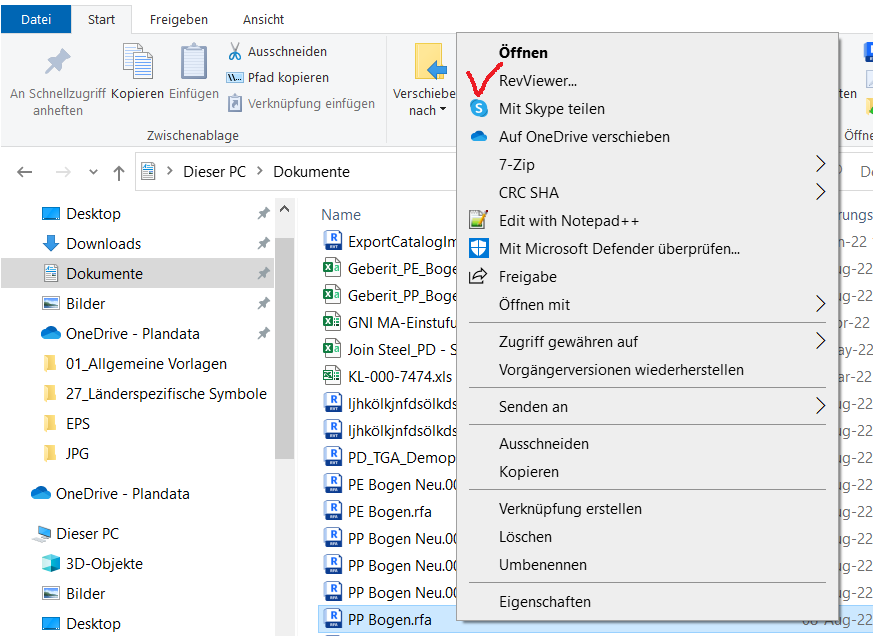Viewport: 873px width, 636px height.
Task: Click the Skype icon in context menu
Action: (x=479, y=108)
